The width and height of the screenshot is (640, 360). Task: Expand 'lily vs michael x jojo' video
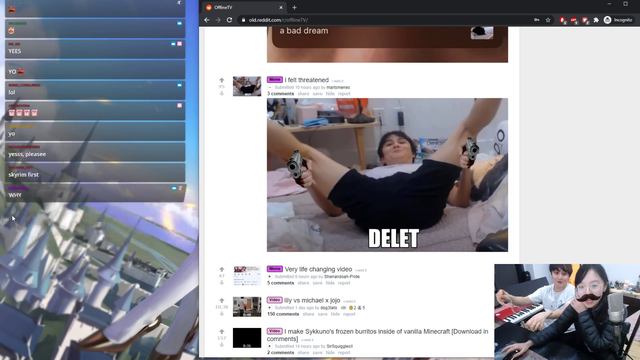pyautogui.click(x=269, y=308)
